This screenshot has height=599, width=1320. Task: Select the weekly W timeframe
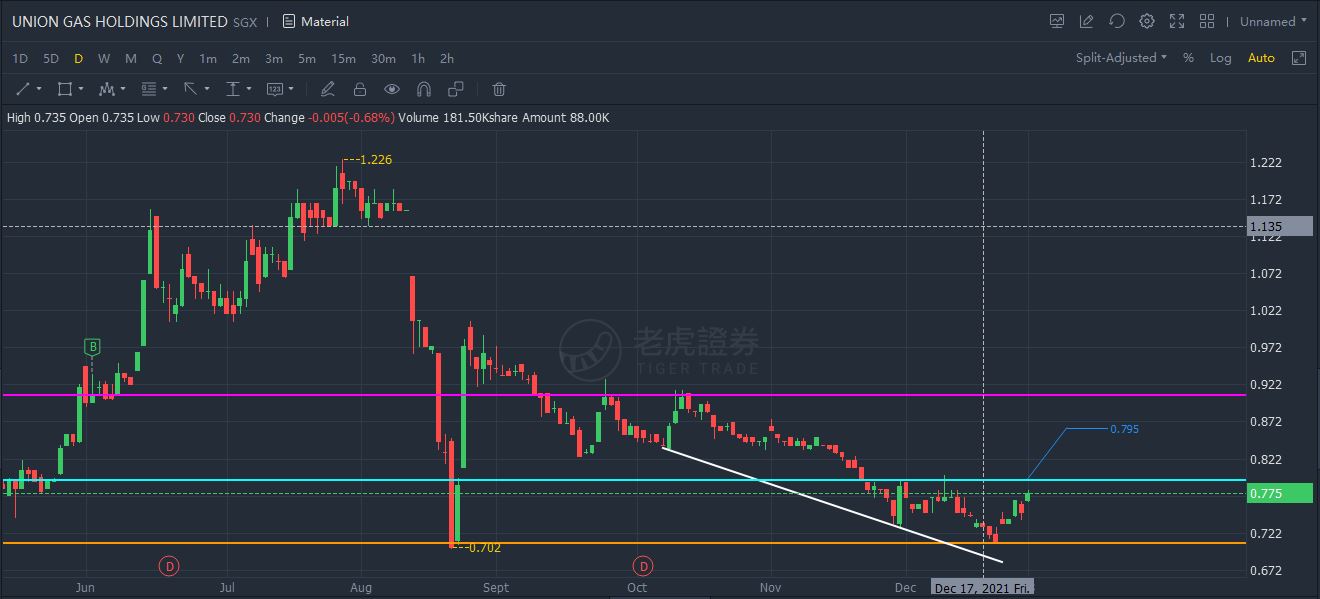[104, 58]
